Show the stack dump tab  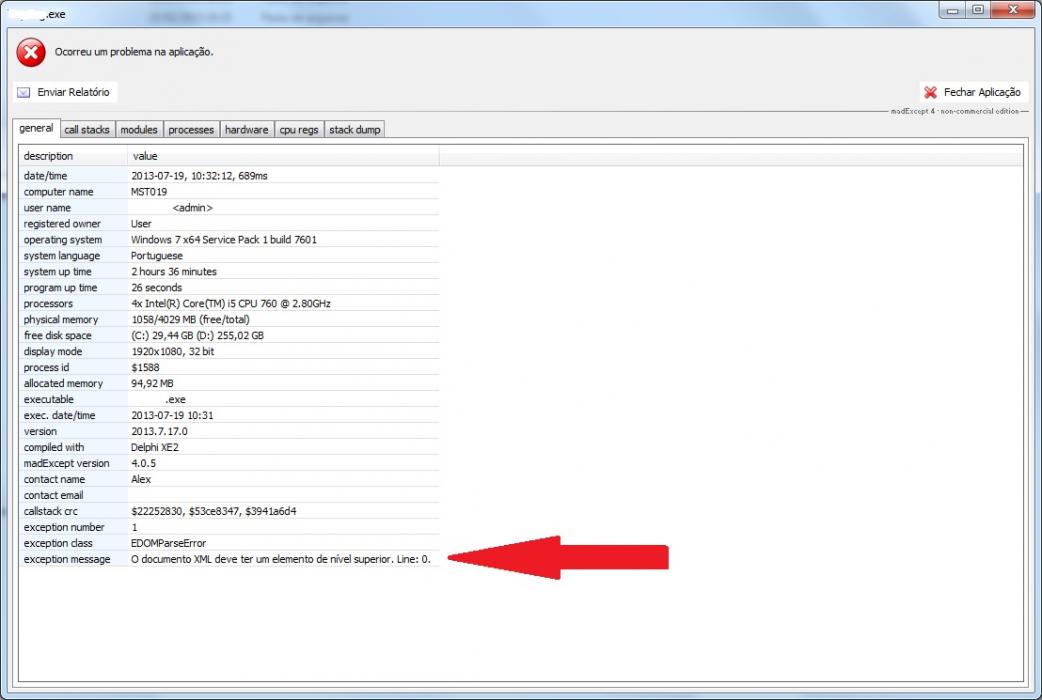[x=355, y=130]
